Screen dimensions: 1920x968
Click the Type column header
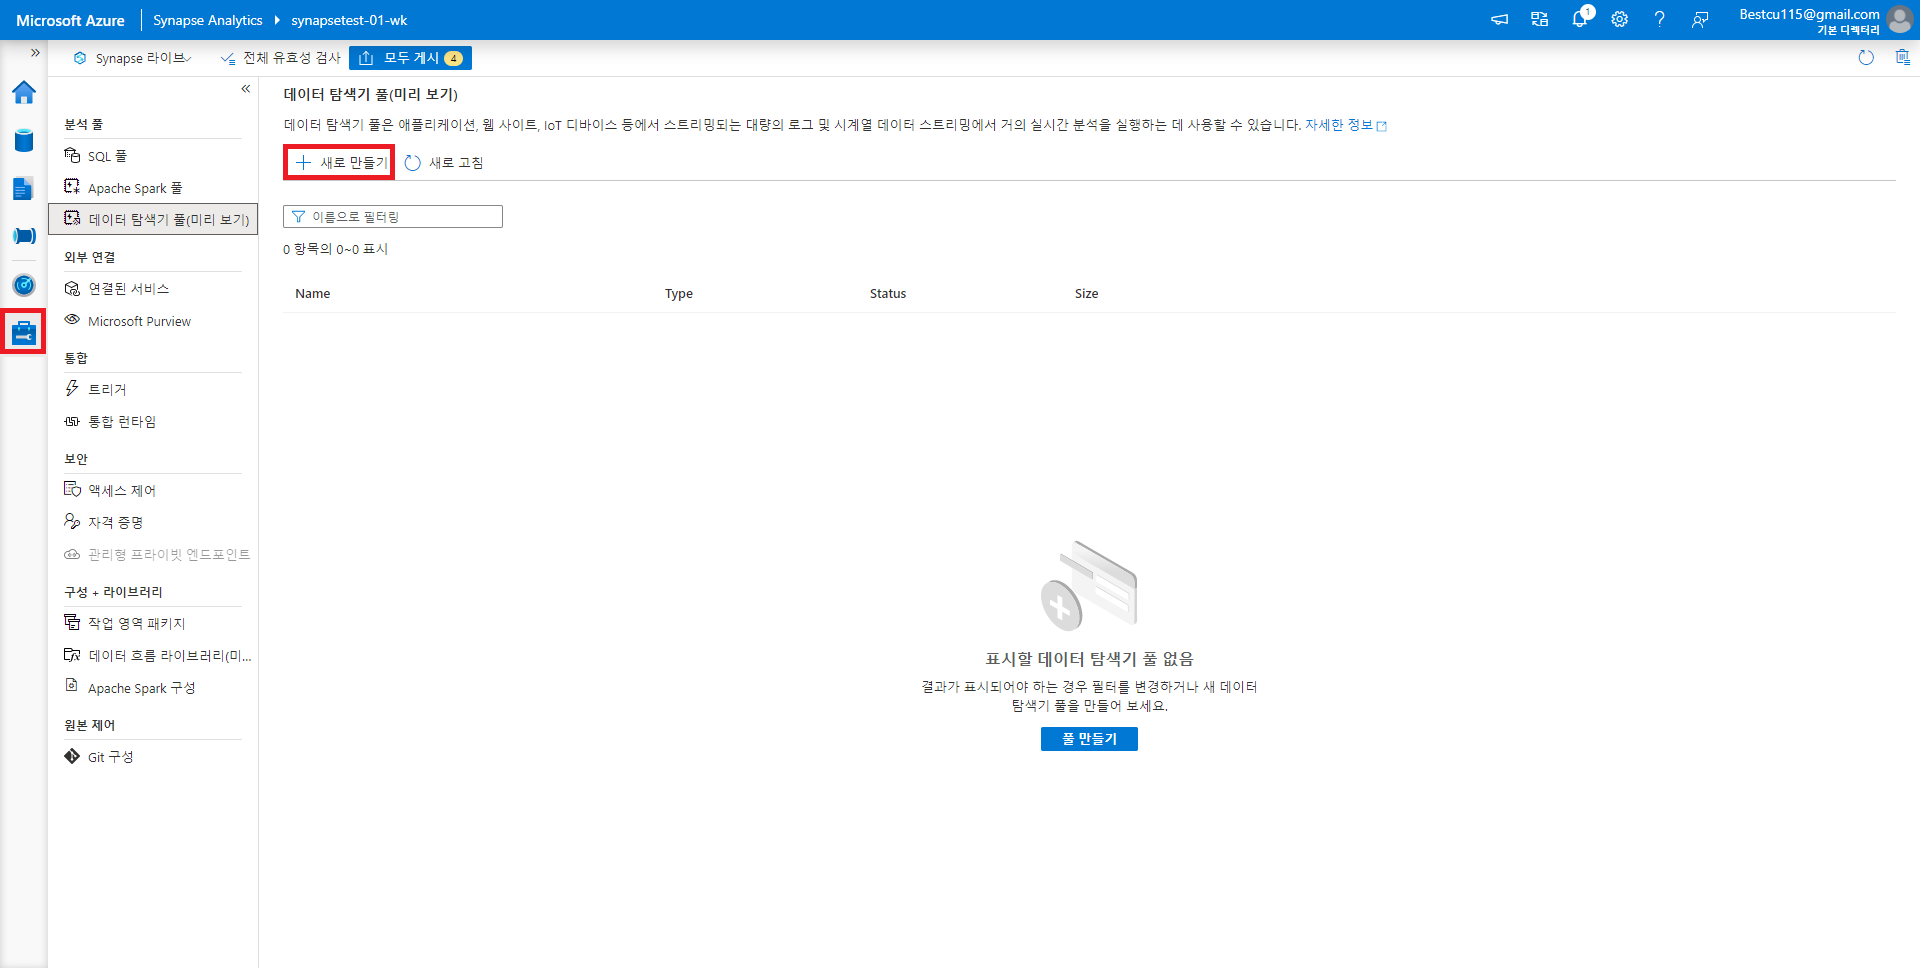[679, 294]
